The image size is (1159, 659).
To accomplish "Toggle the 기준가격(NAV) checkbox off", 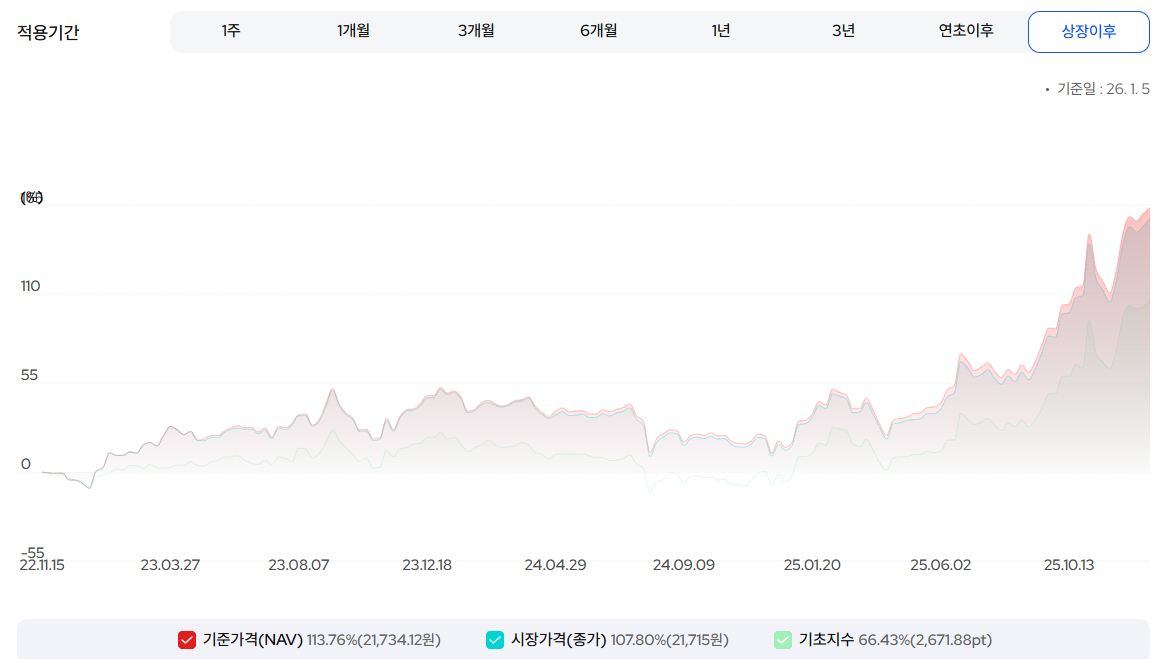I will [x=185, y=639].
